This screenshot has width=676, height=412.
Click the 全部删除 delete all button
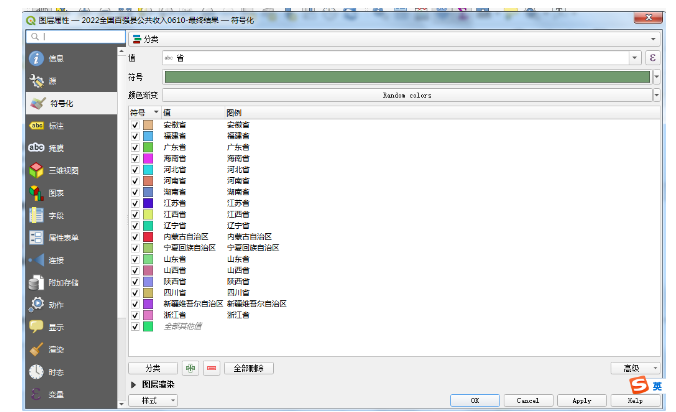[249, 368]
